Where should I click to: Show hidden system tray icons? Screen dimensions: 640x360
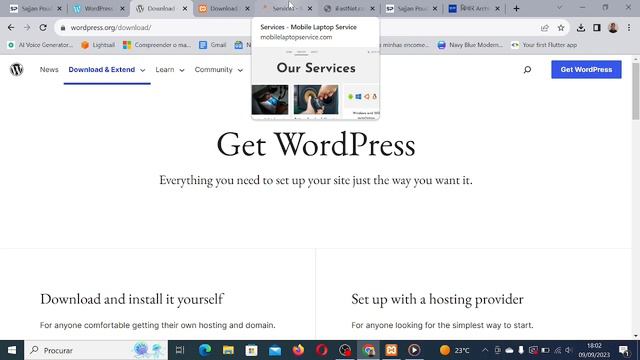coord(485,350)
